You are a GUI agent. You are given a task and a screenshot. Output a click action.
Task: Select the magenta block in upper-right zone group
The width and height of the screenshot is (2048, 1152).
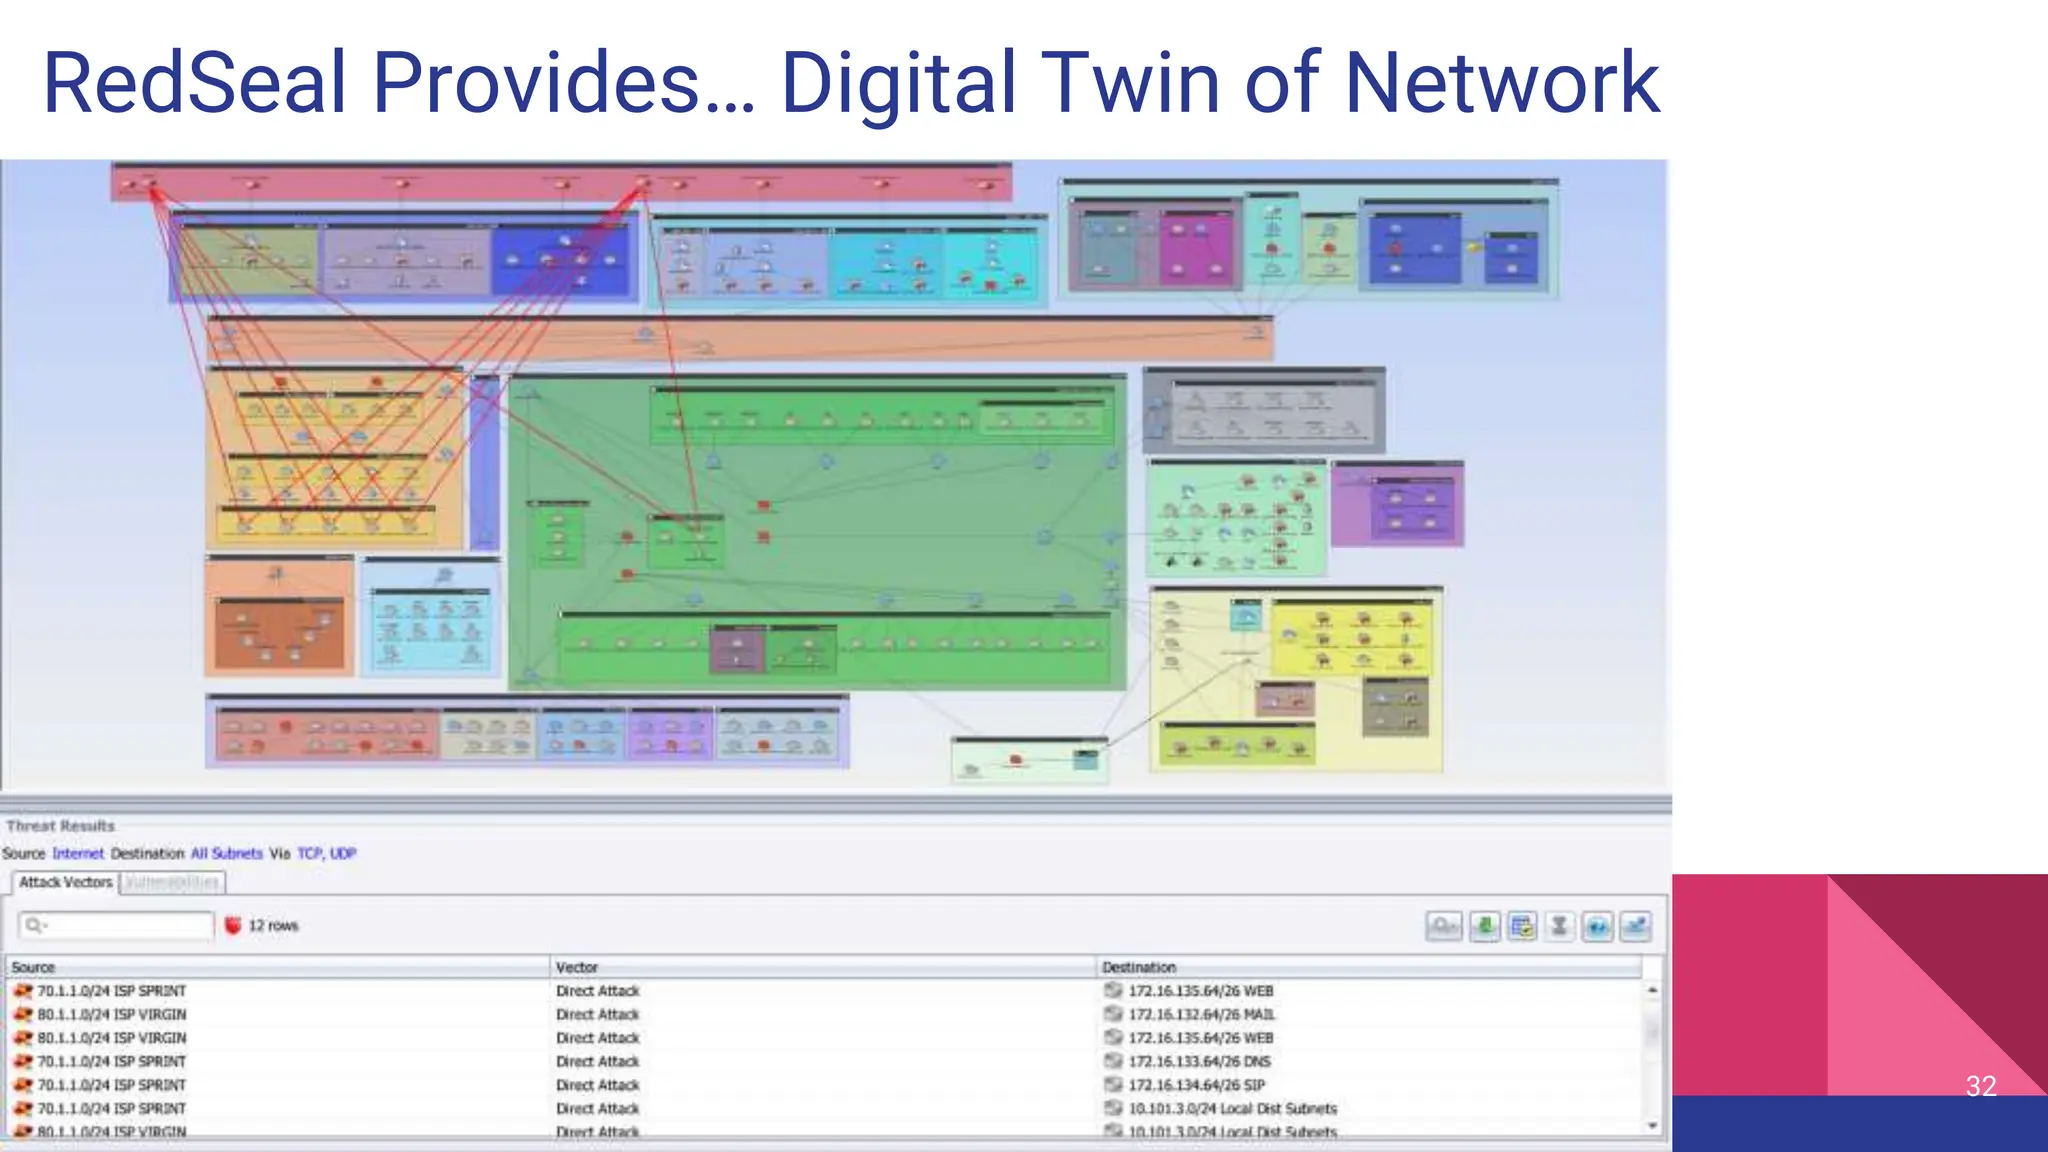click(1197, 248)
